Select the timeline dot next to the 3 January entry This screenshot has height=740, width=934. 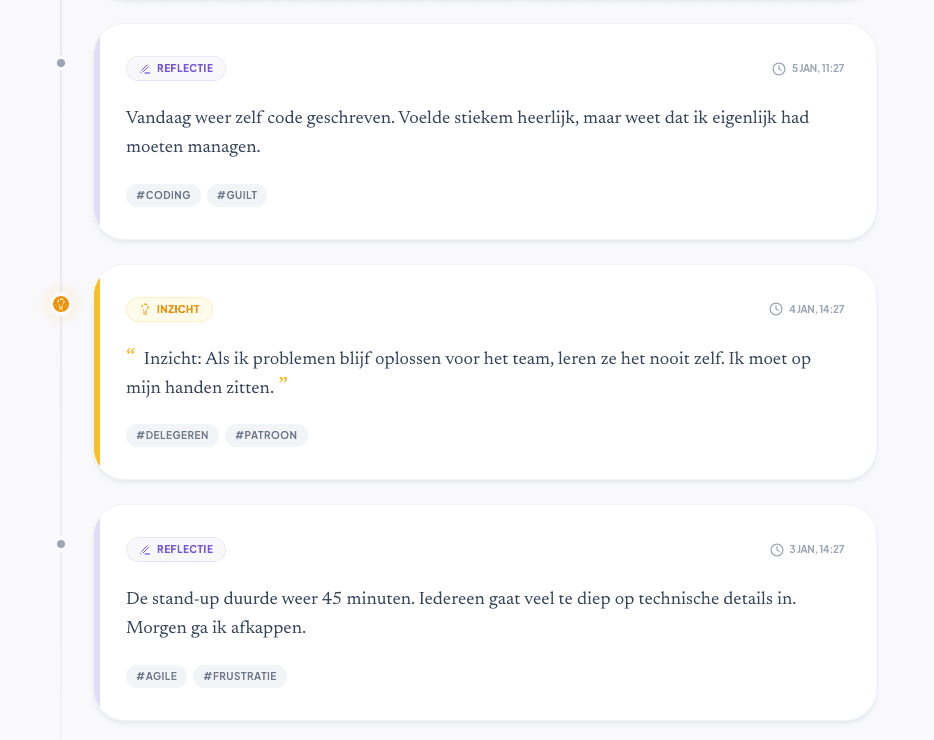point(61,544)
